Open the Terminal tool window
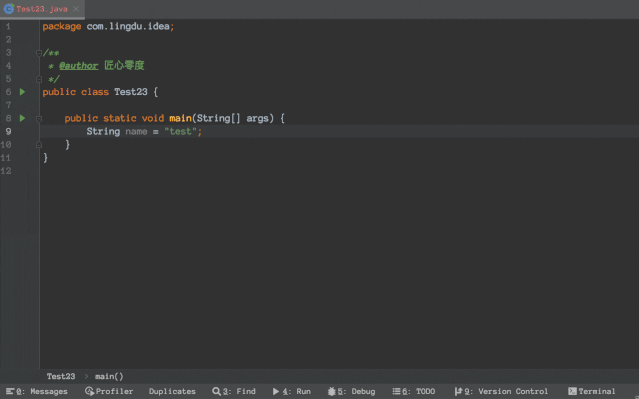This screenshot has height=399, width=639. [x=592, y=391]
